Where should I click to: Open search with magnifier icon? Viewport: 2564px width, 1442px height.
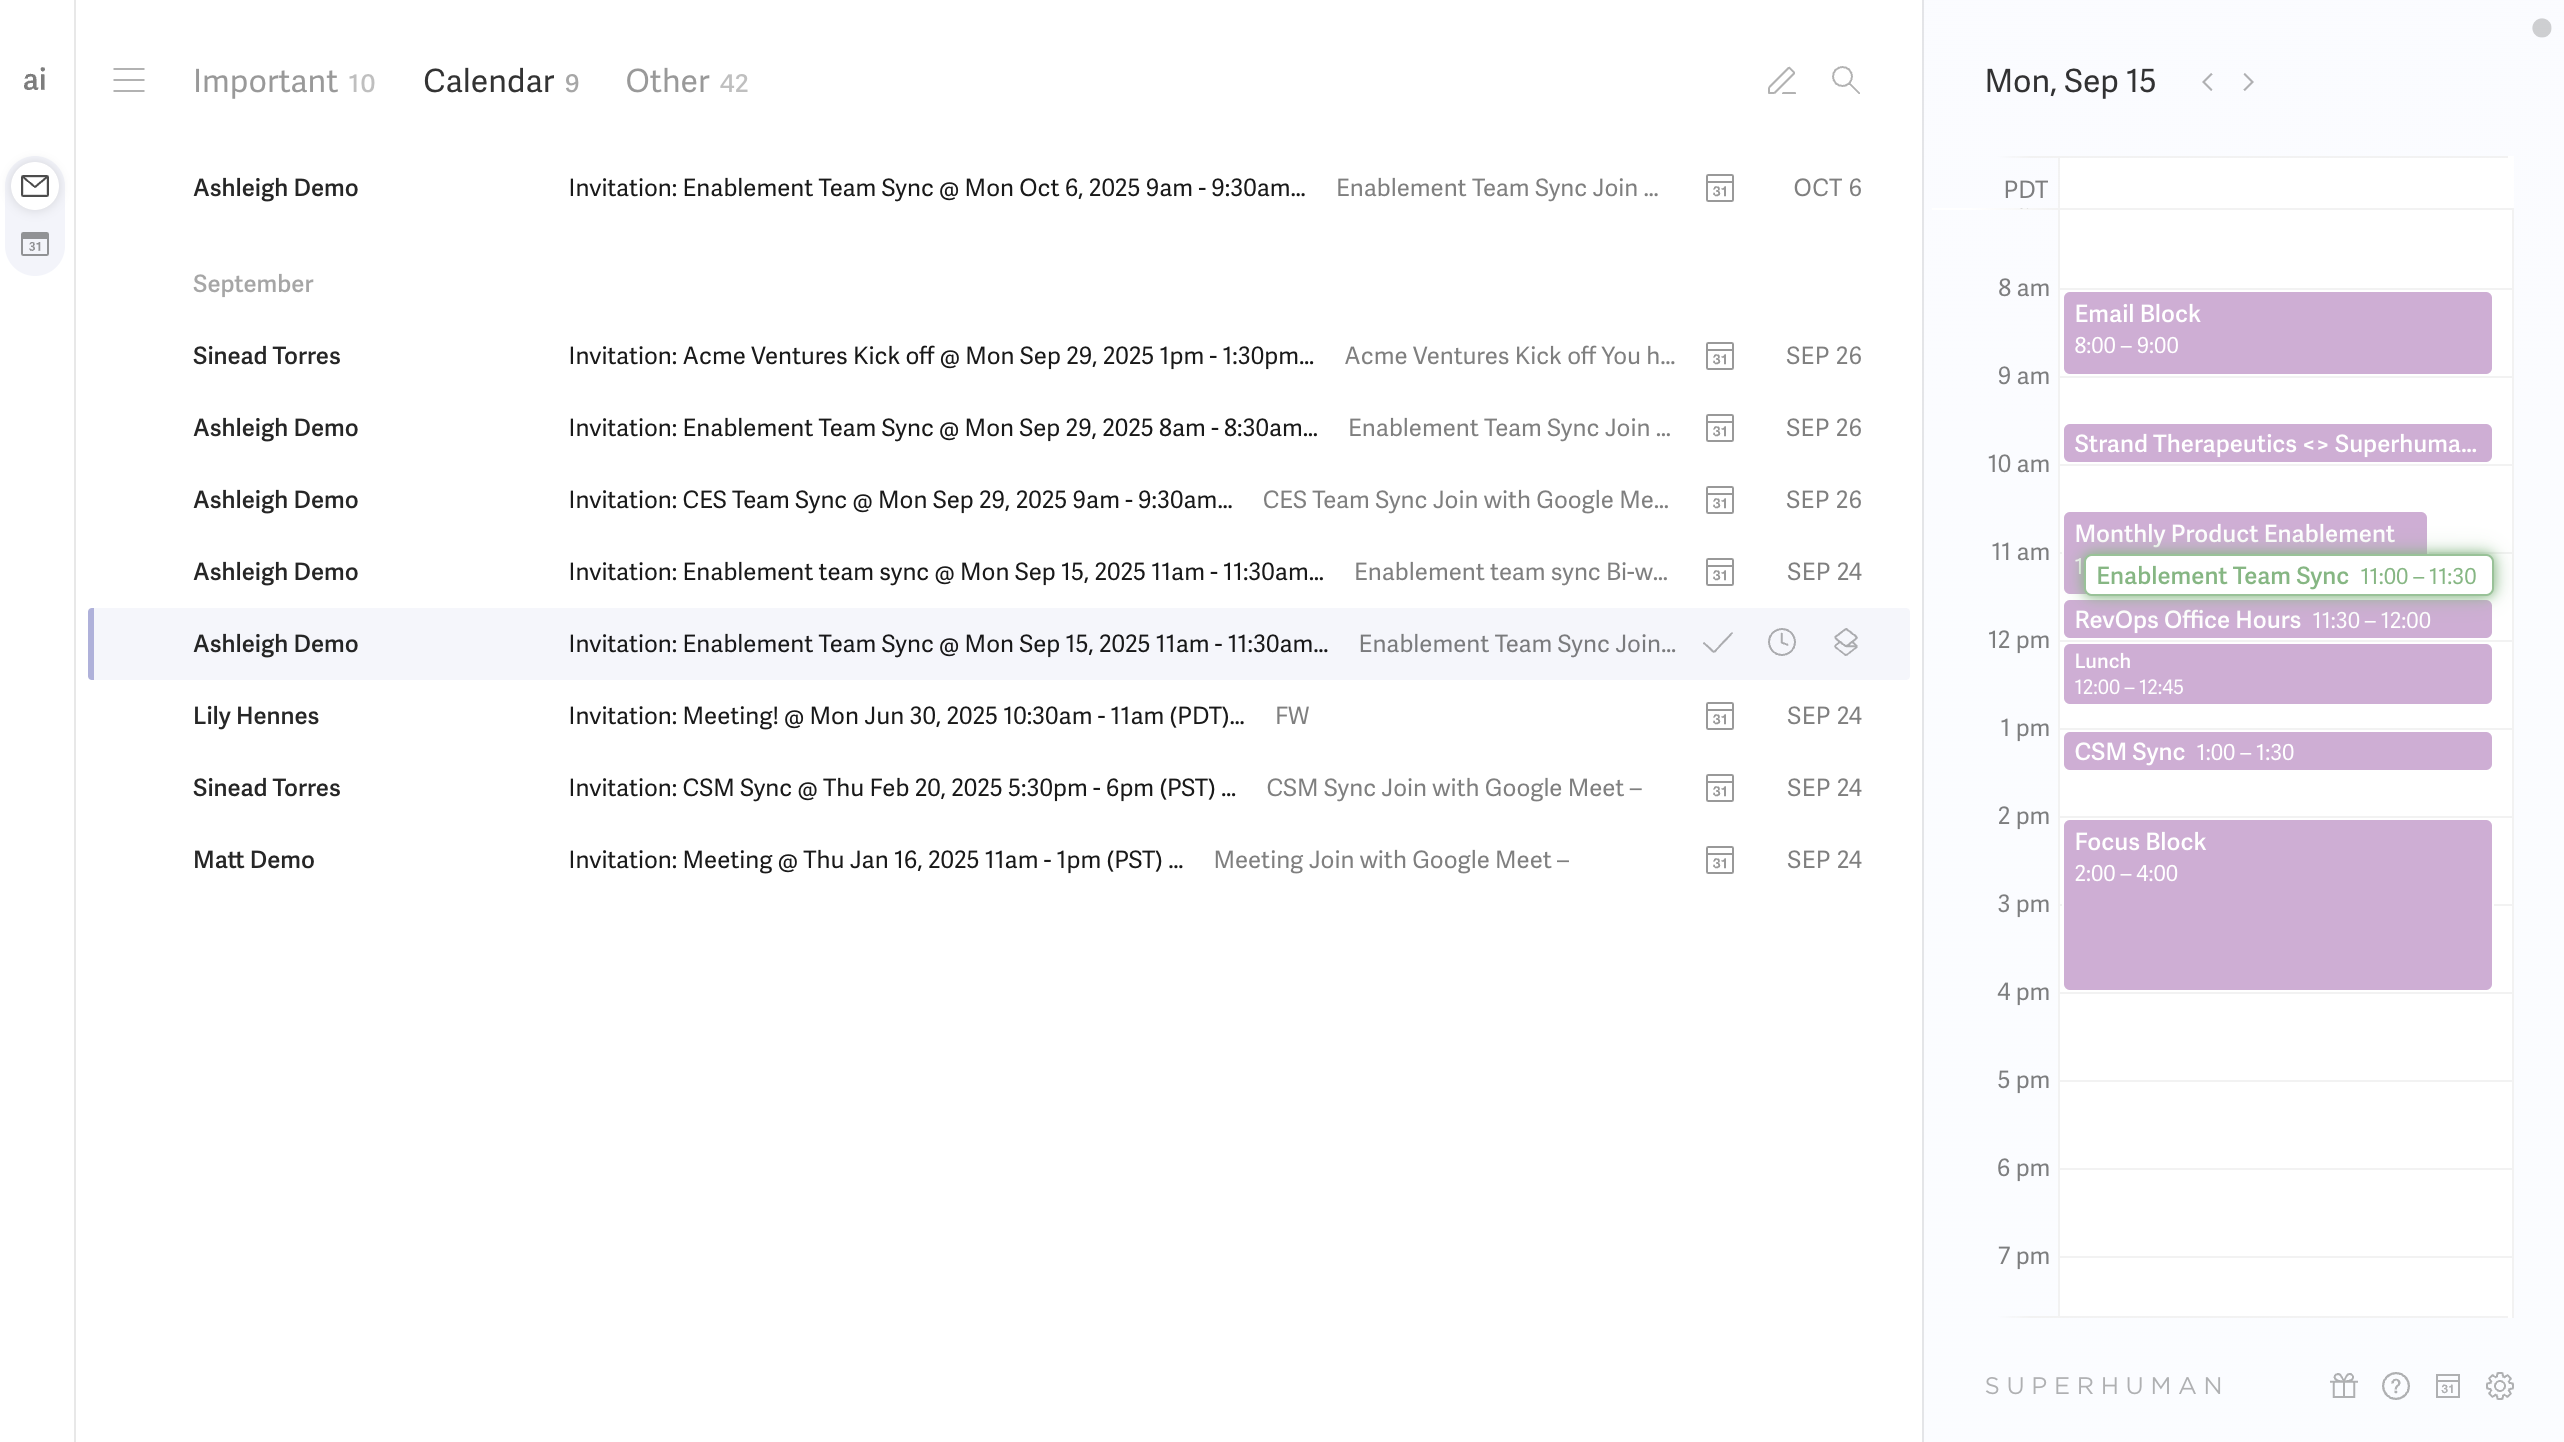pos(1845,80)
